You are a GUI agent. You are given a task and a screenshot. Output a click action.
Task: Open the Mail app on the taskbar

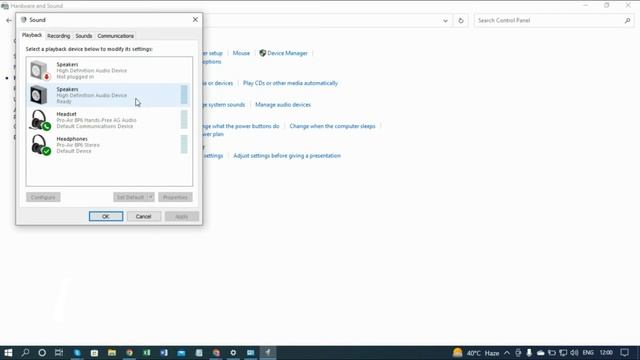coord(181,353)
